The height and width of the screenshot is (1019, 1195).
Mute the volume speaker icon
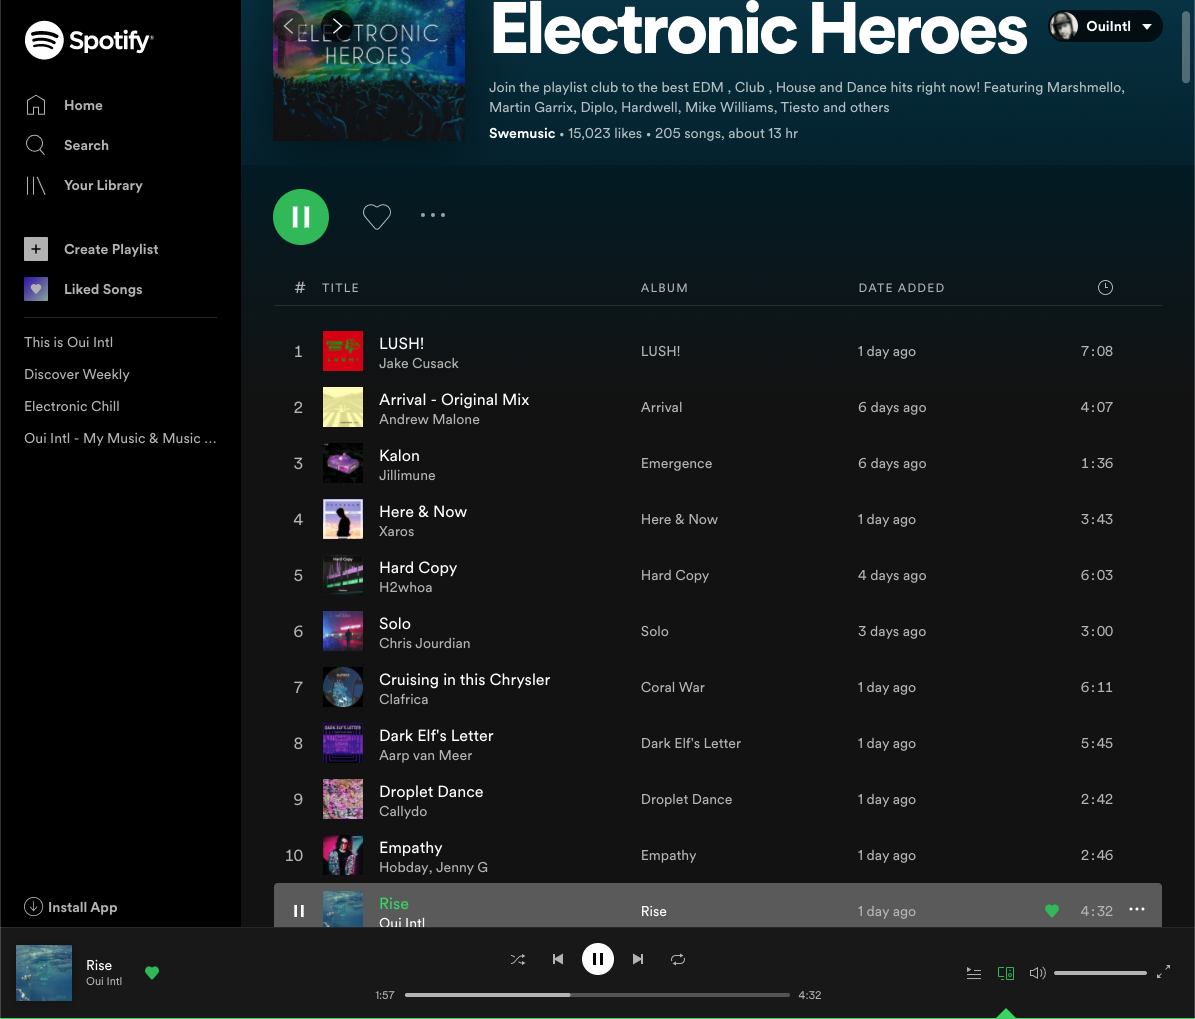(1037, 973)
